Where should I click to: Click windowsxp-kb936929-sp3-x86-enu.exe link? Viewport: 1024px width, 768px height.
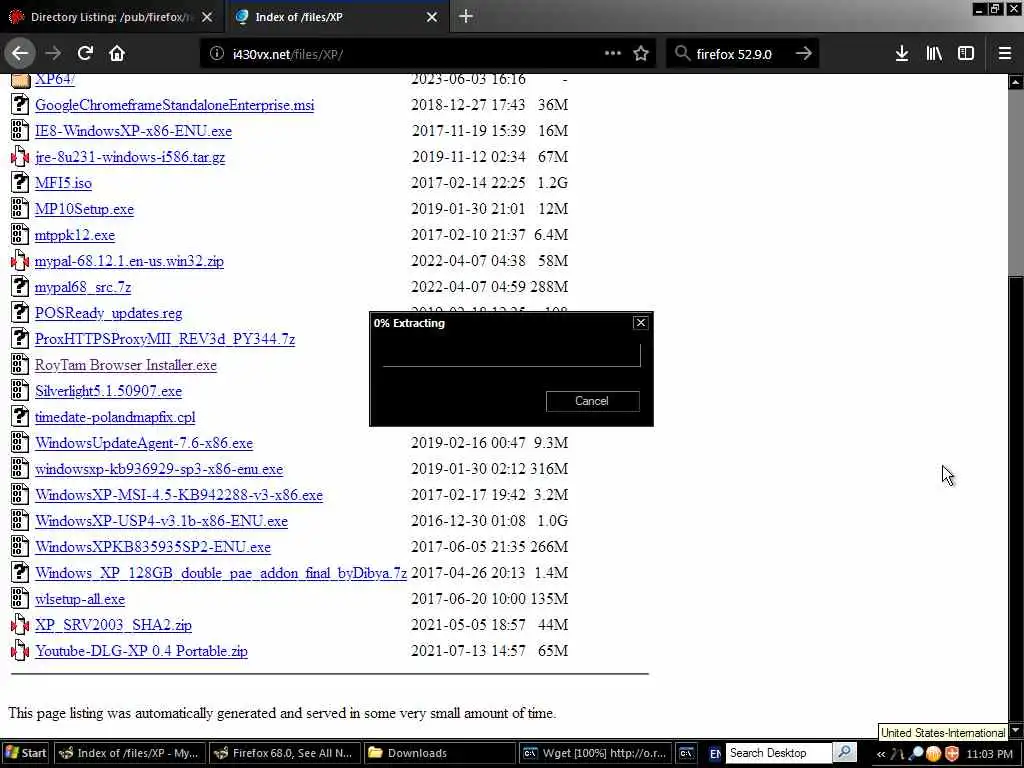tap(159, 470)
